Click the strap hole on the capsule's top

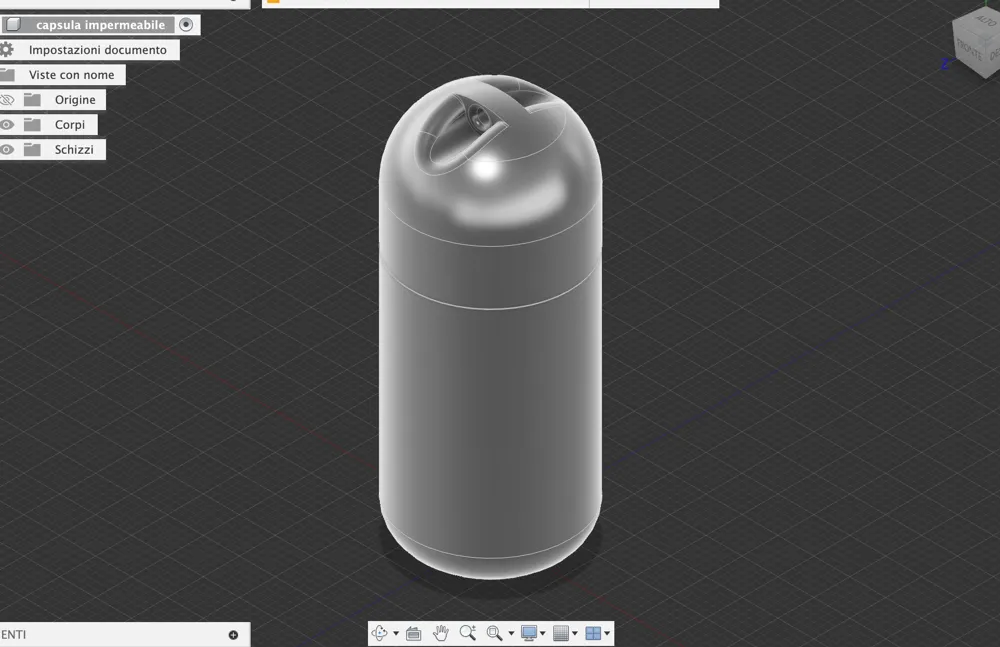478,117
